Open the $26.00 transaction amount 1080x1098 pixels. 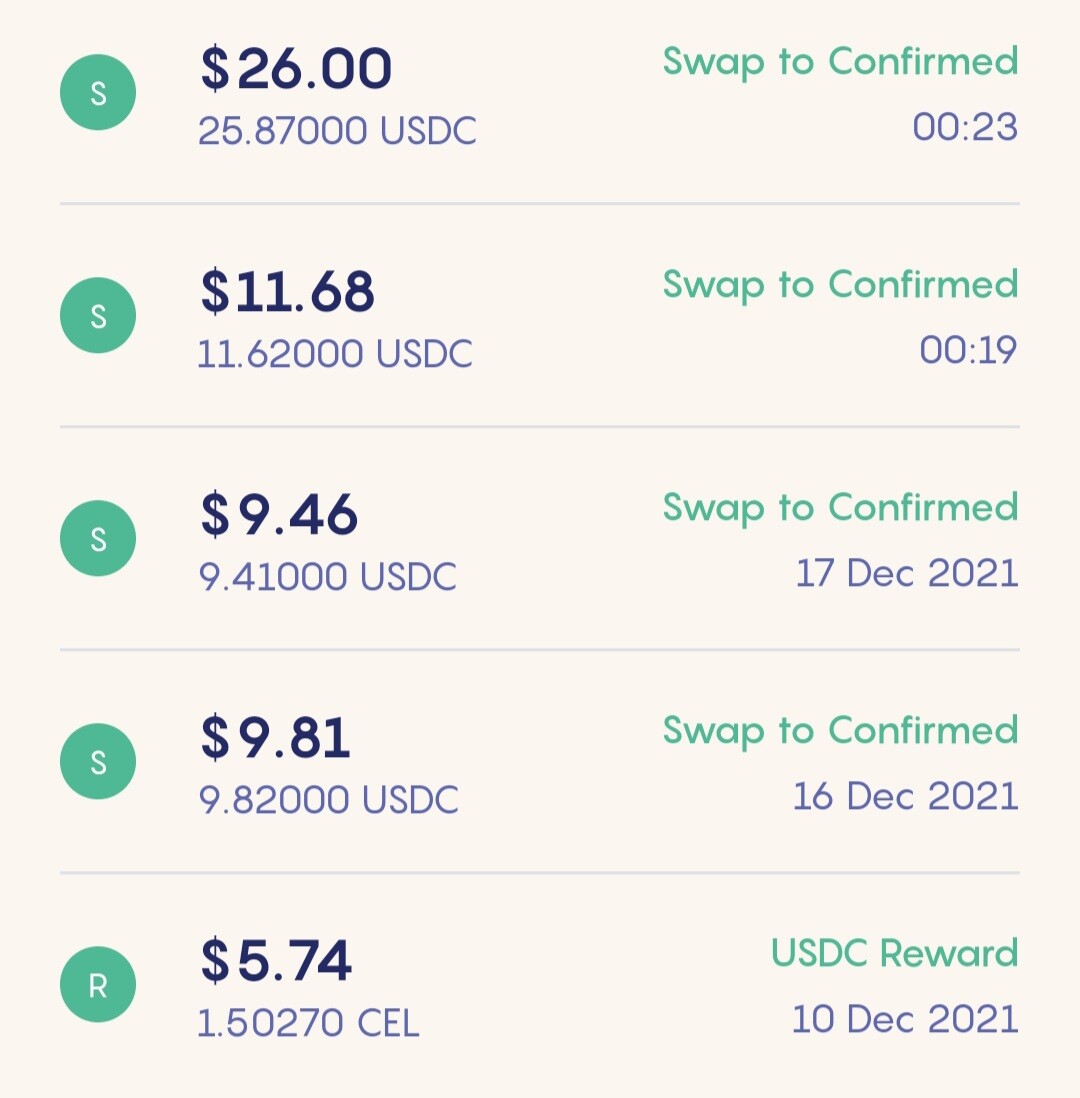click(x=296, y=69)
